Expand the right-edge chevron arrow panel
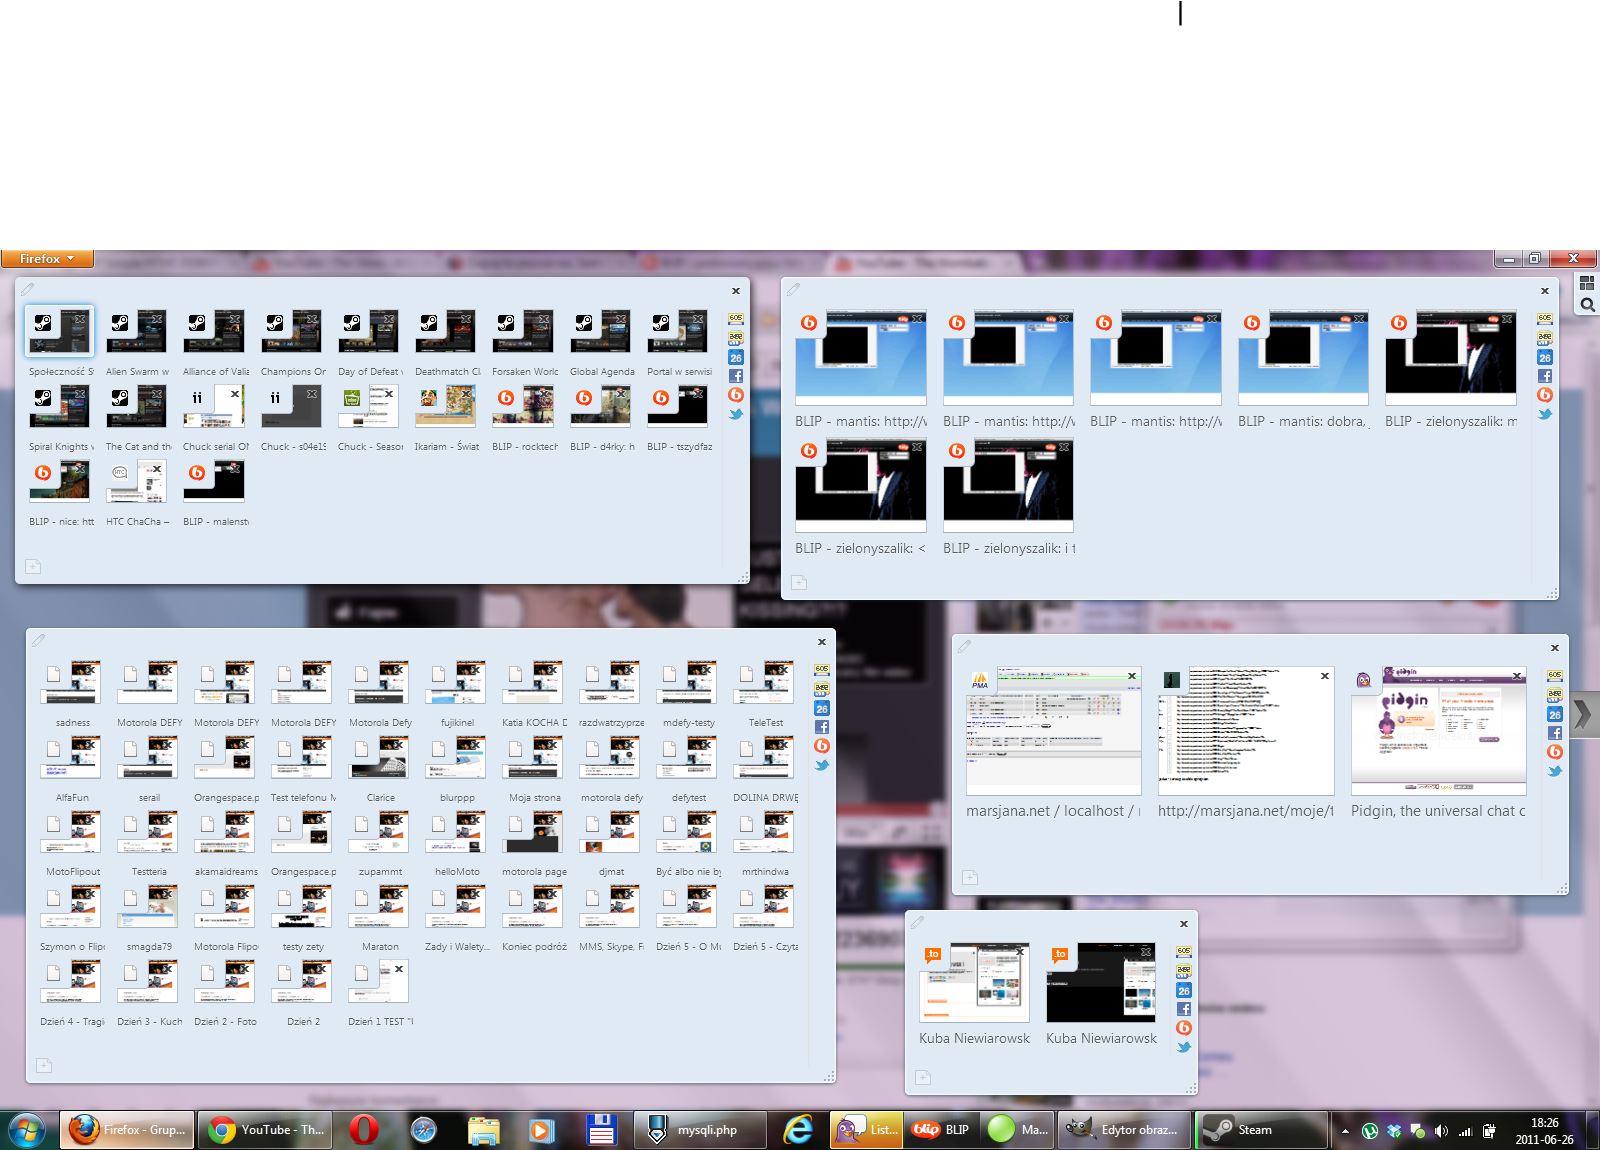 pyautogui.click(x=1584, y=714)
